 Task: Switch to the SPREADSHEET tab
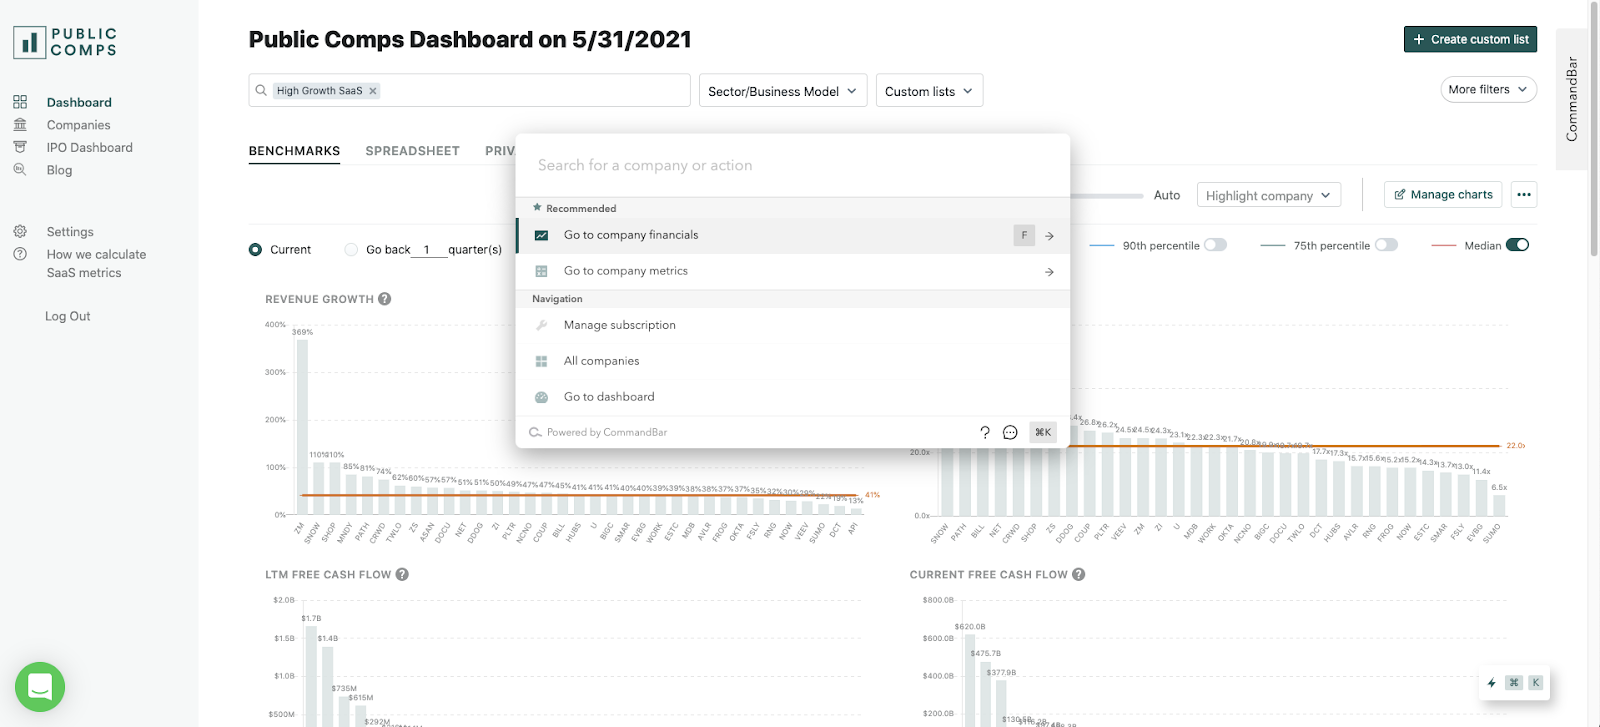pyautogui.click(x=413, y=151)
